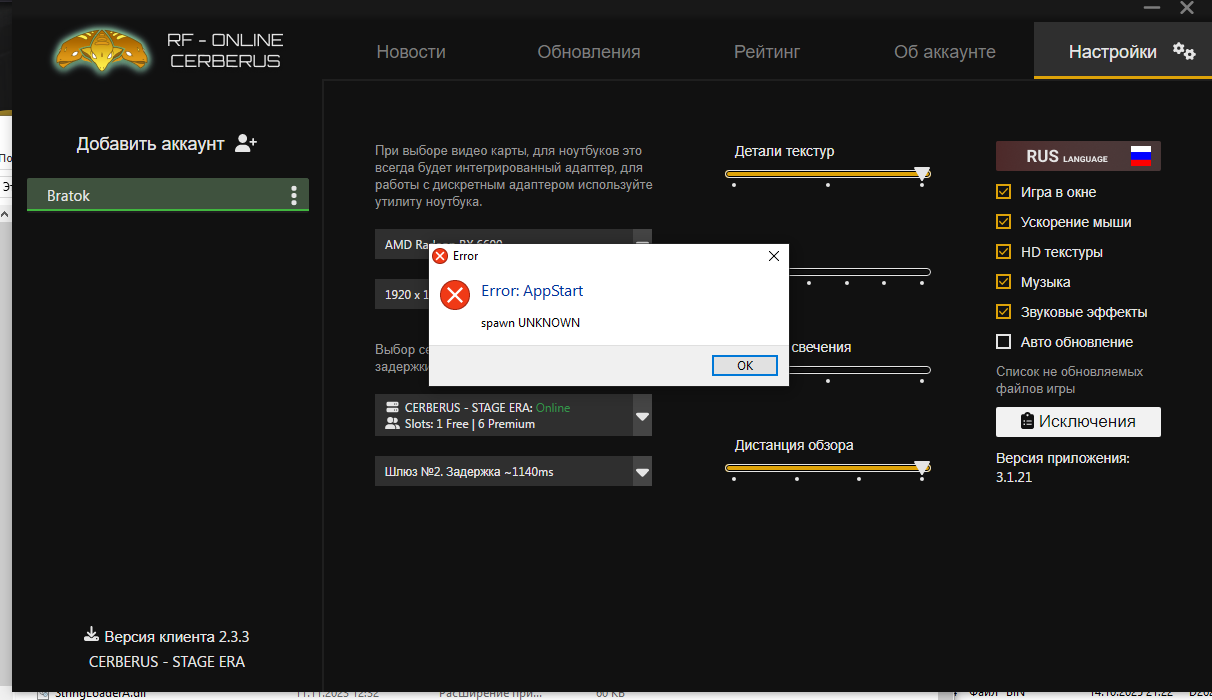The width and height of the screenshot is (1212, 700).
Task: Disable the Игра в окне checkbox
Action: click(1004, 192)
